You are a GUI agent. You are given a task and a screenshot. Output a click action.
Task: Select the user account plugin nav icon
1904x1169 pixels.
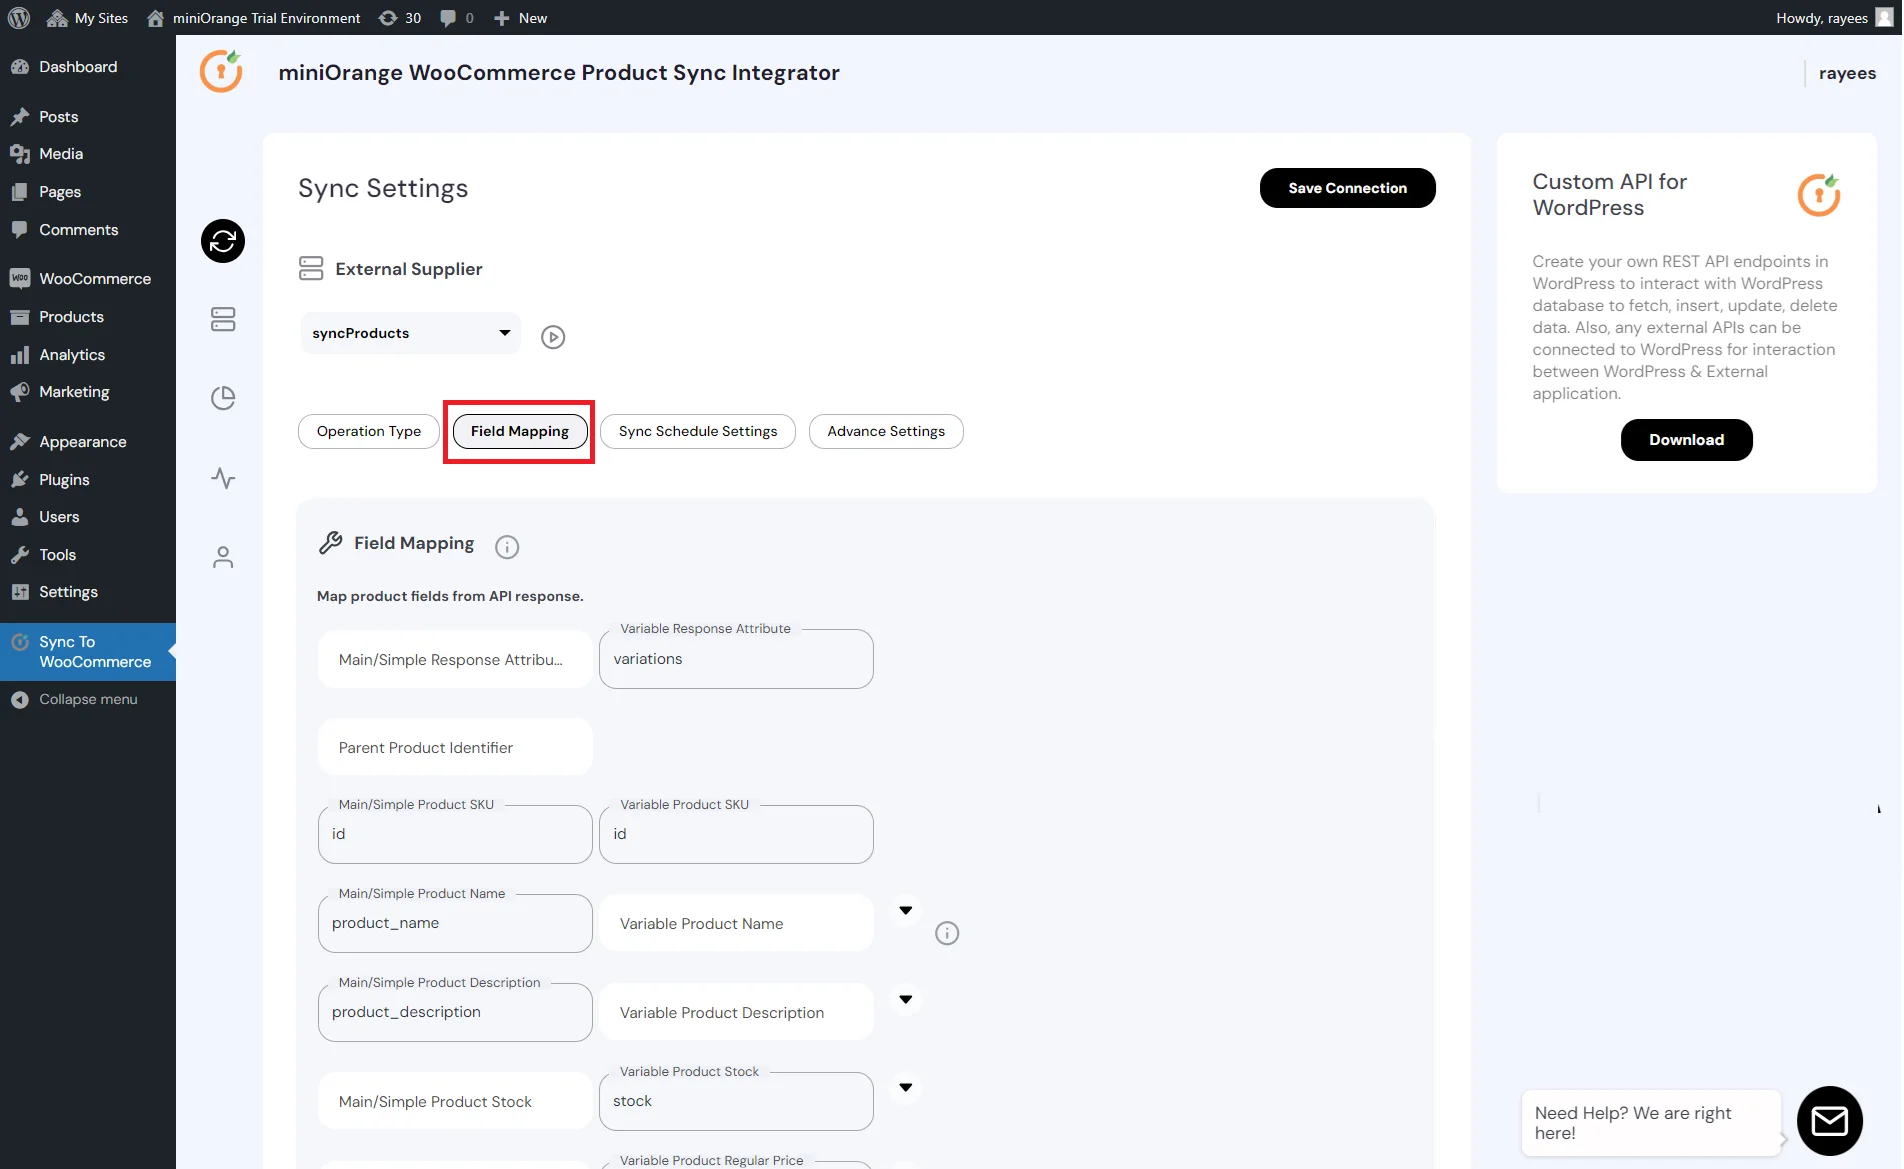(x=223, y=557)
